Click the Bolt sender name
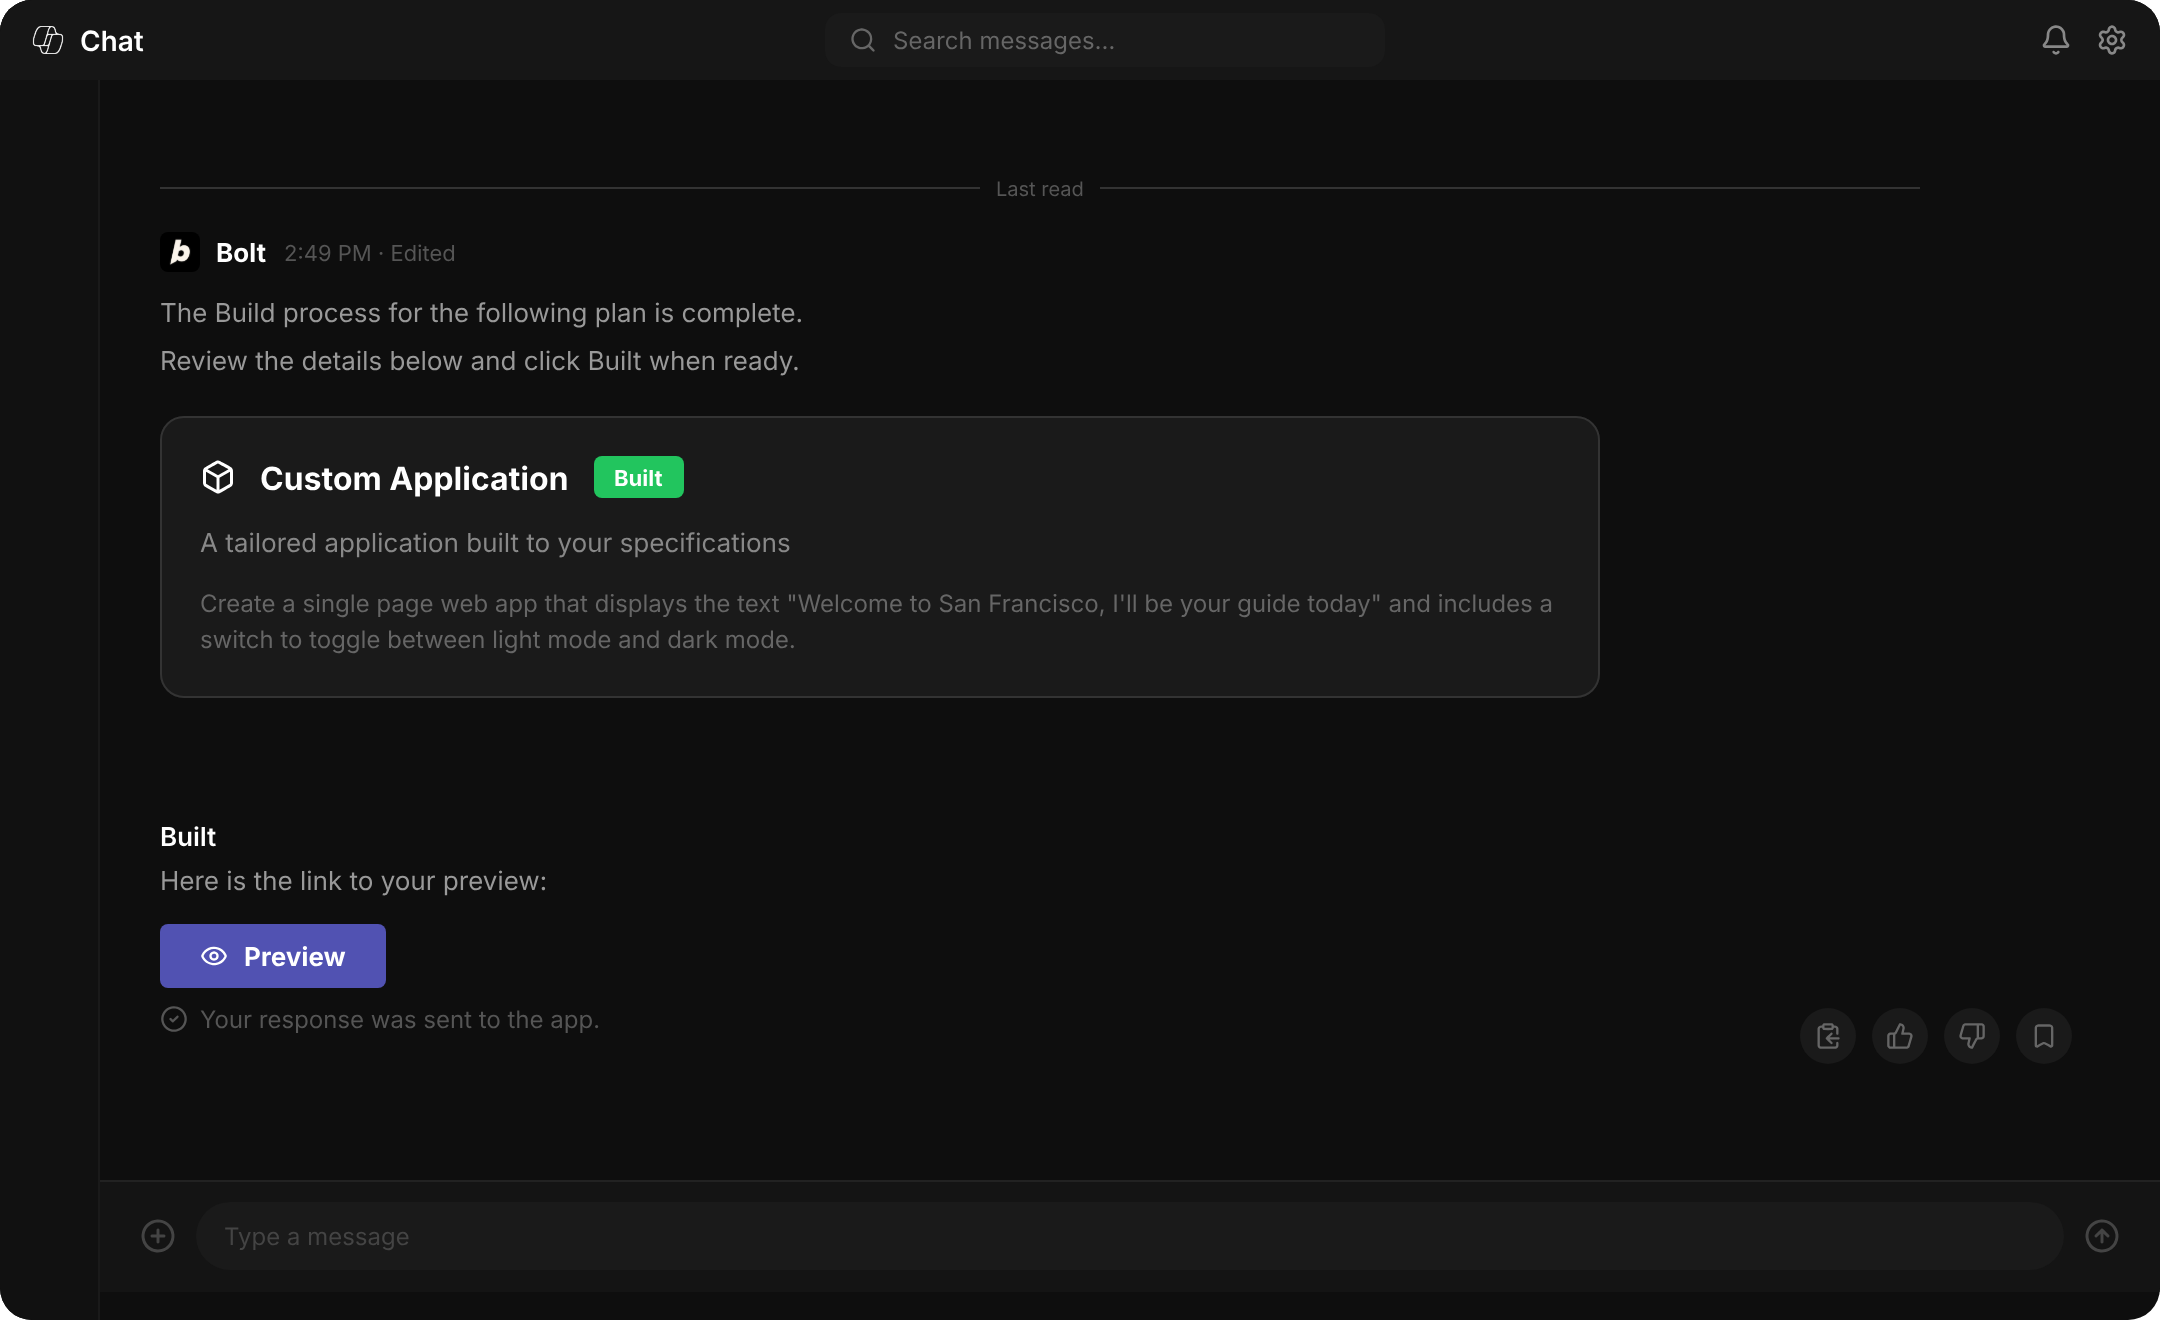The image size is (2160, 1320). tap(241, 253)
